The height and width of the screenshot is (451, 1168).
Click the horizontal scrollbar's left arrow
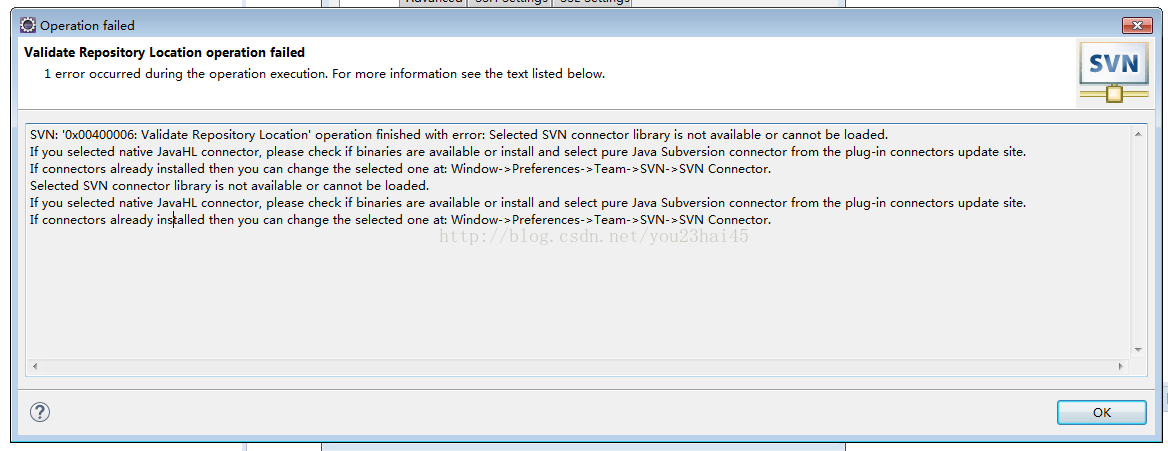34,367
